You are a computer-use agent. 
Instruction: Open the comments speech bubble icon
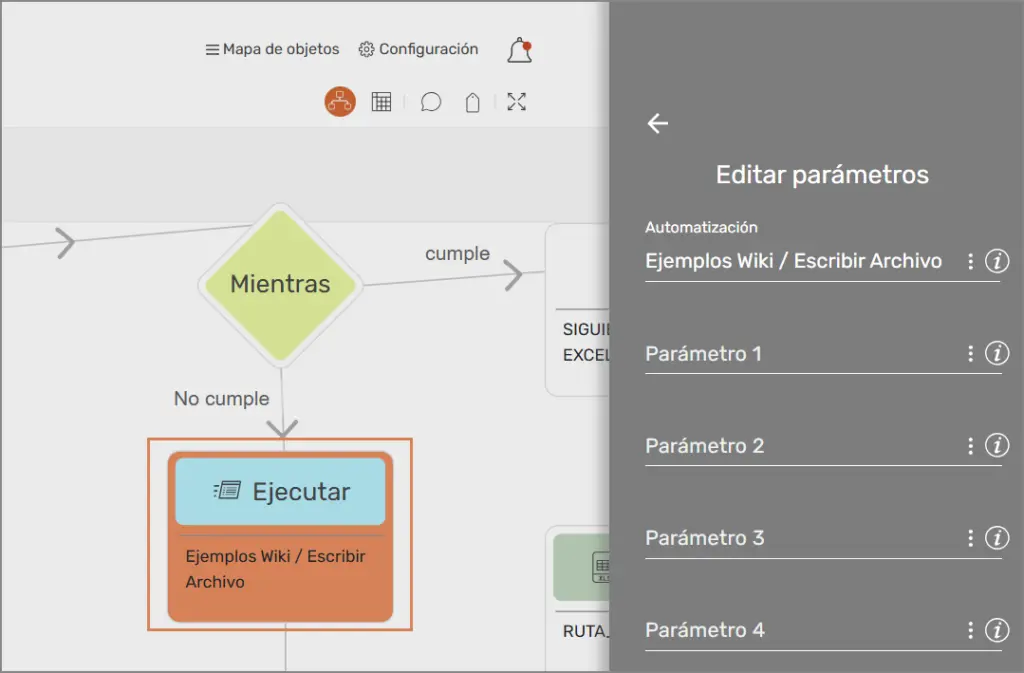point(431,102)
